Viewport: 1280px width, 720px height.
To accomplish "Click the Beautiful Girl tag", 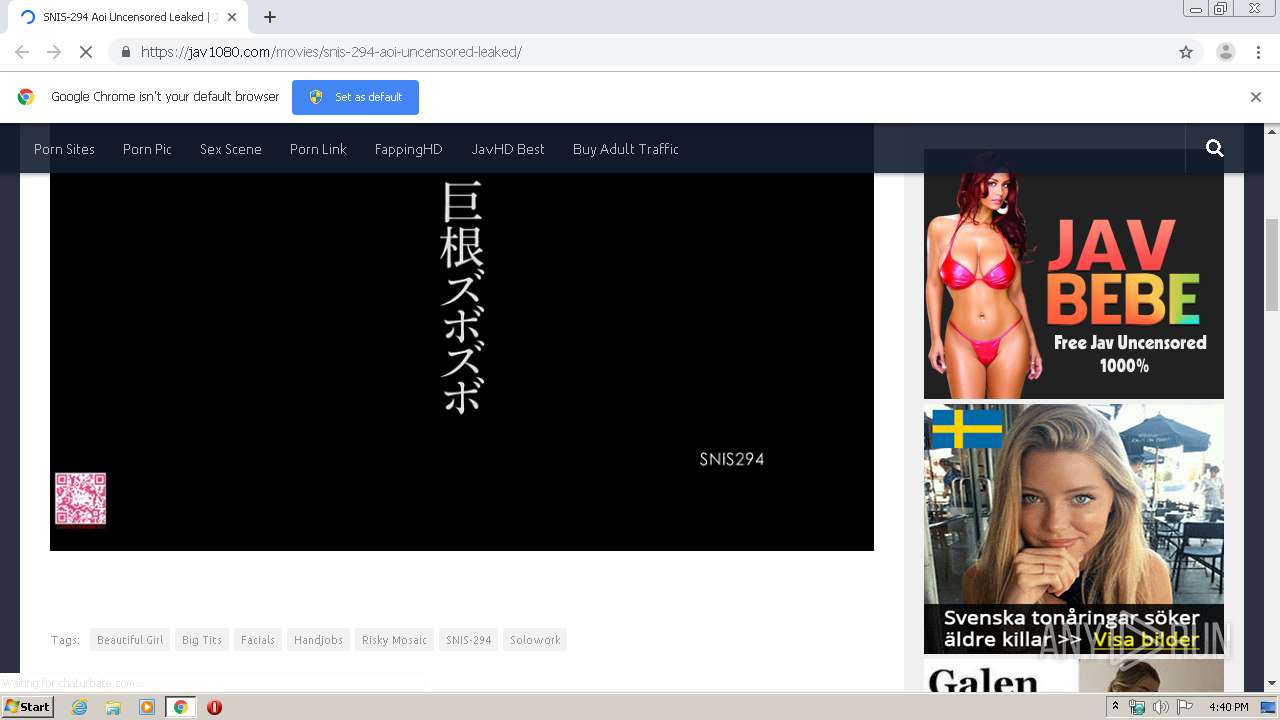I will pyautogui.click(x=130, y=640).
